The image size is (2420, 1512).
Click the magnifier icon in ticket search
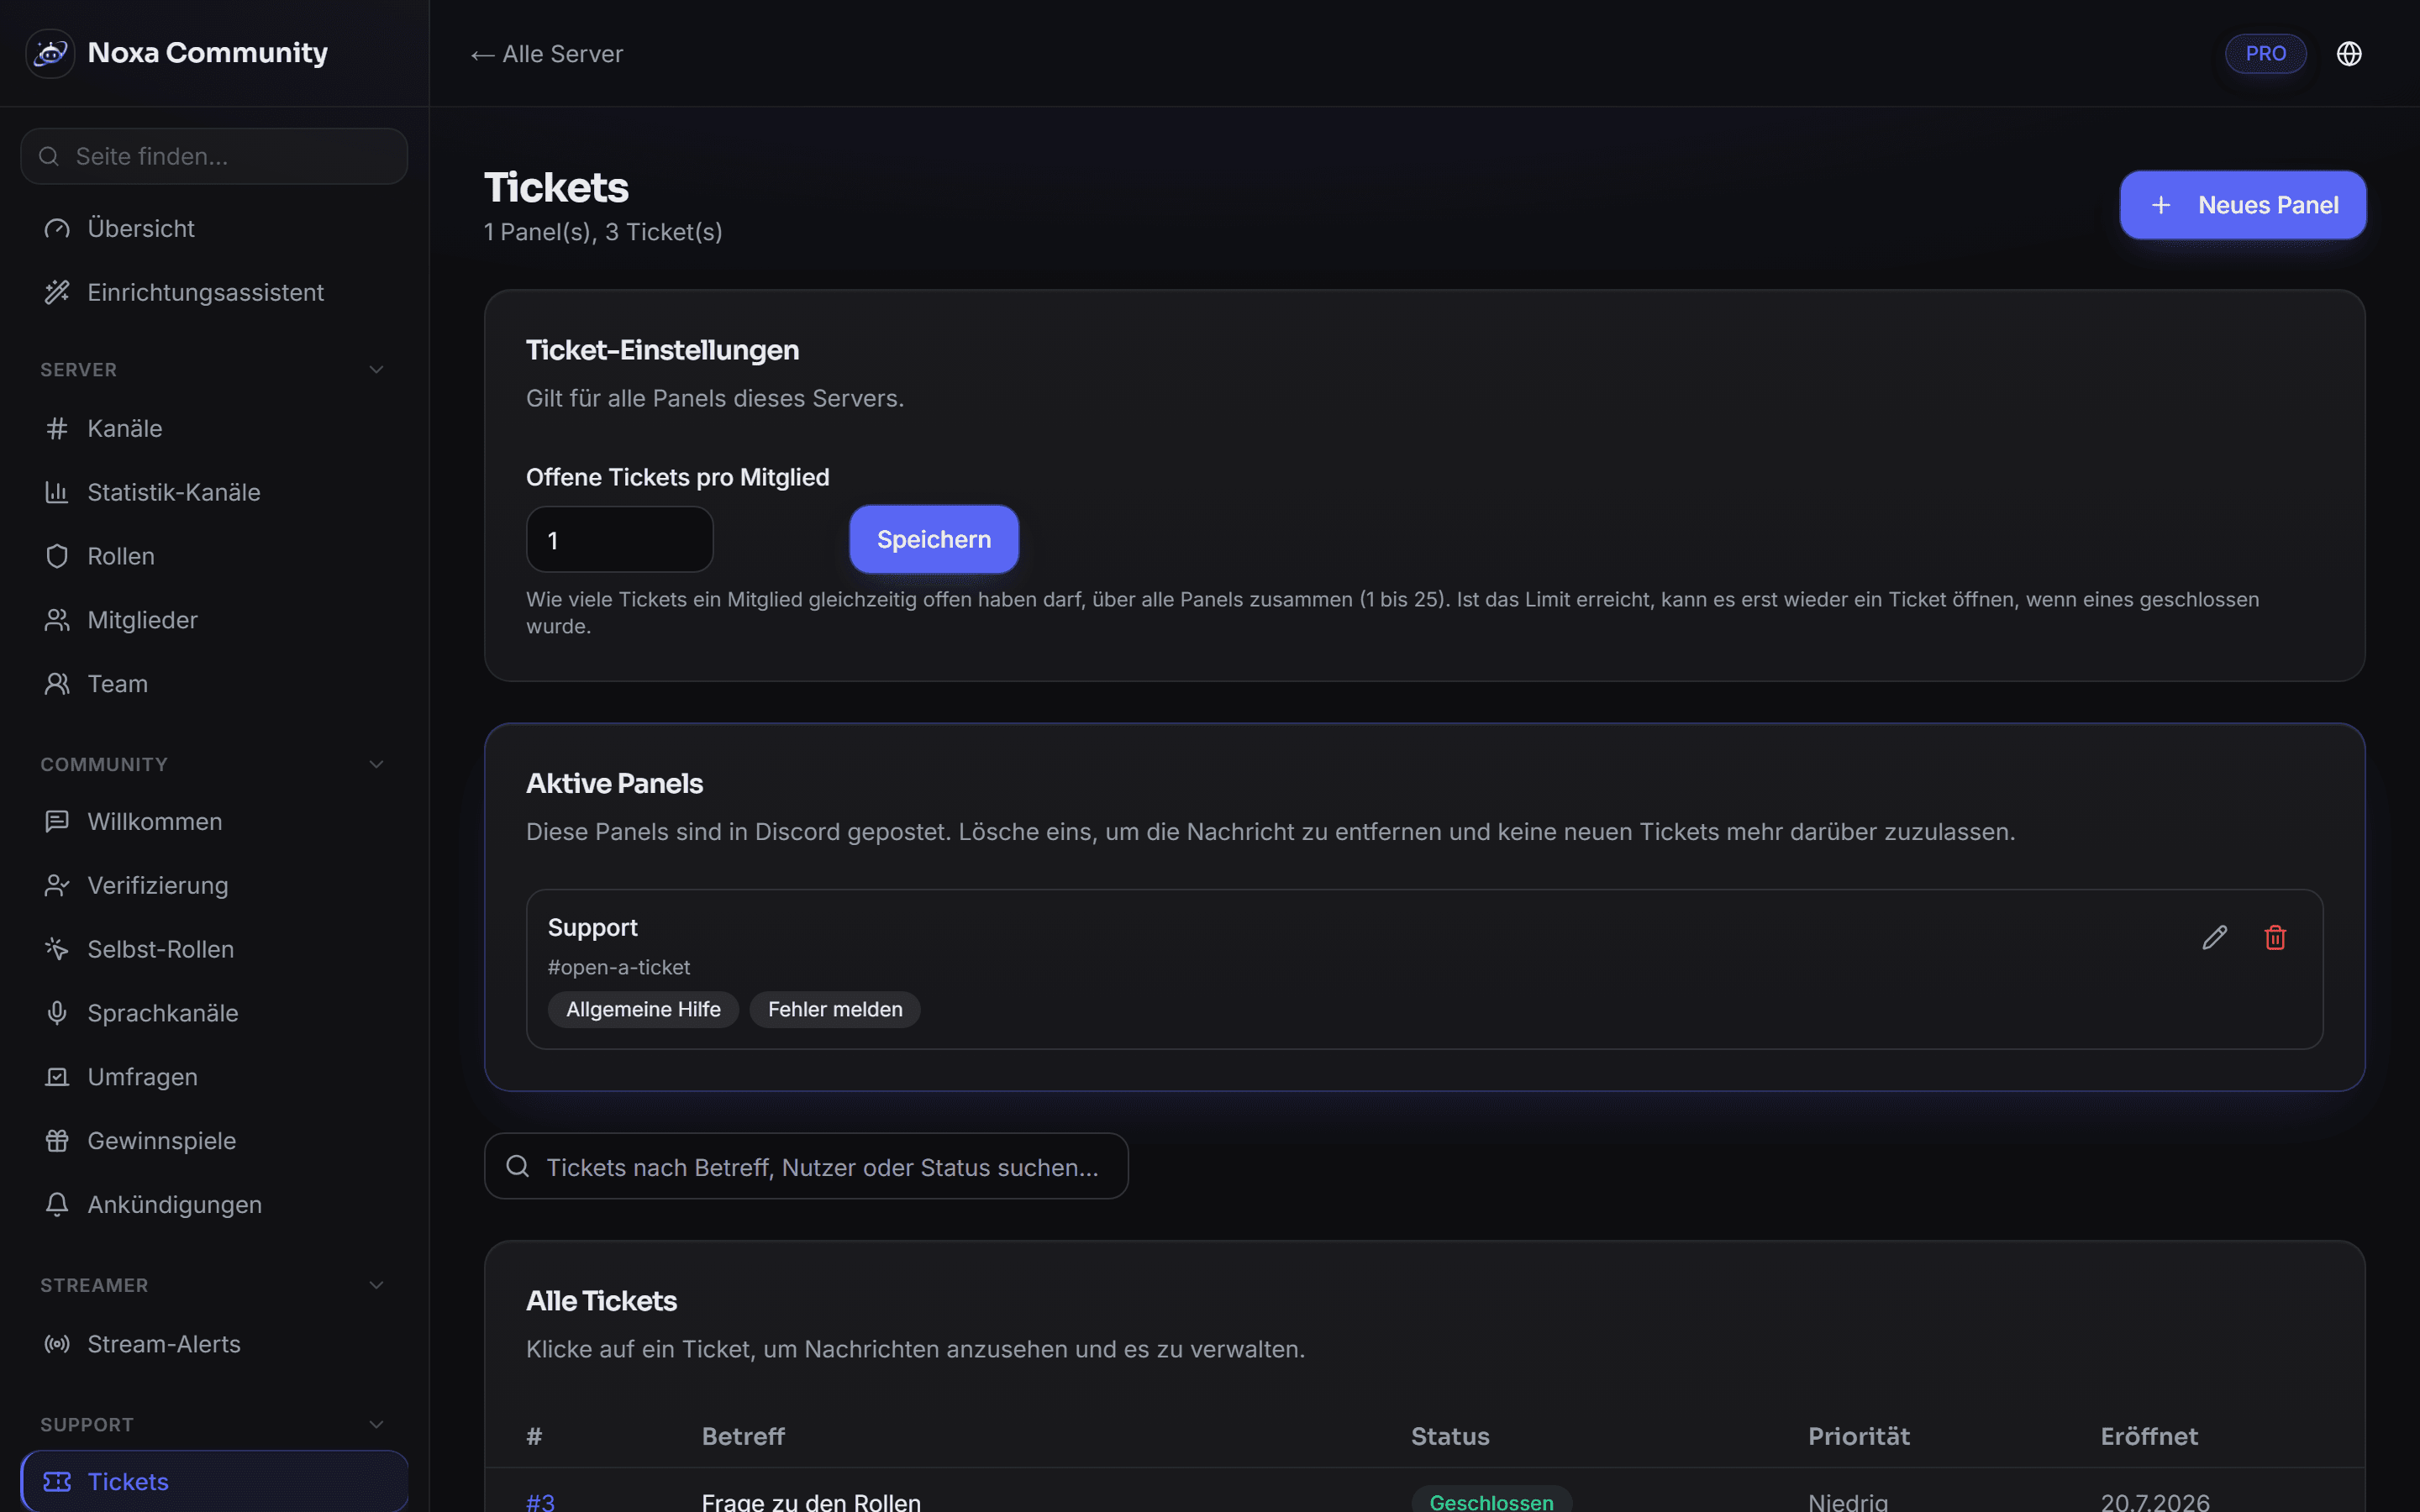tap(518, 1166)
